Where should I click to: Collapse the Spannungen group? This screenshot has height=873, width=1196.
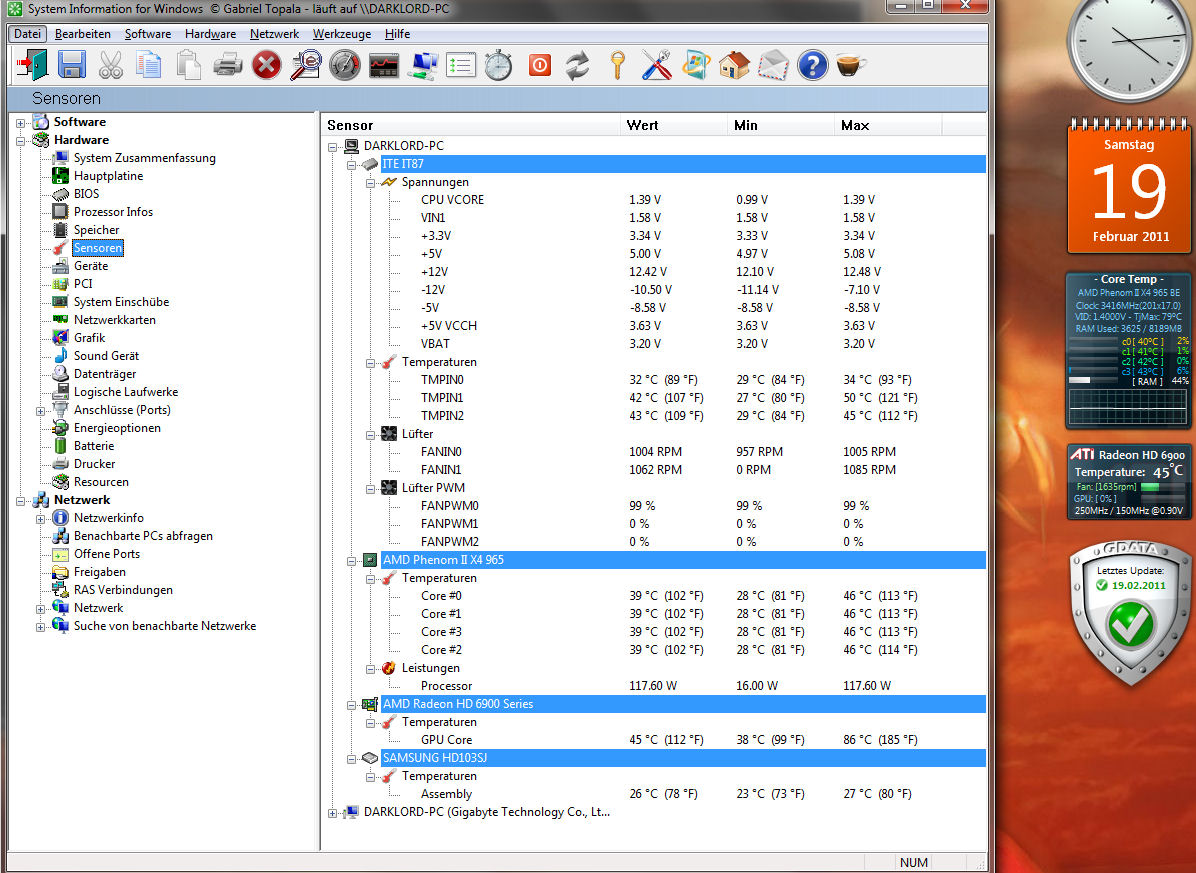[370, 183]
